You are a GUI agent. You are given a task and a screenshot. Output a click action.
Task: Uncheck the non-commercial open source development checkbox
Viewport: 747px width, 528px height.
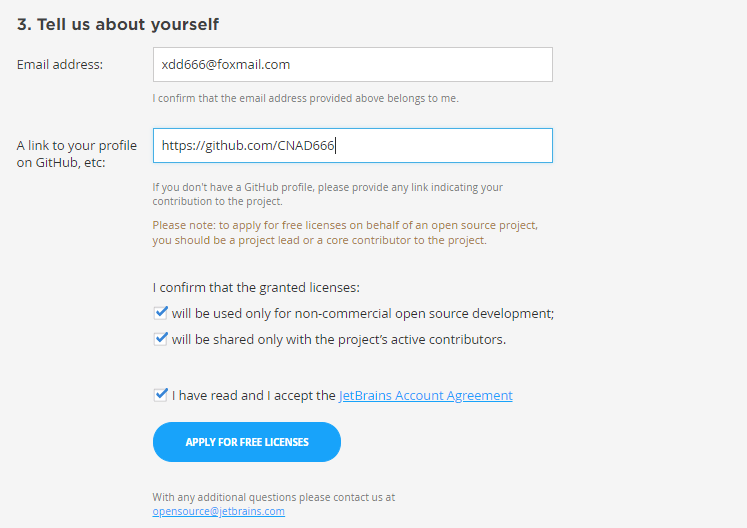tap(161, 313)
